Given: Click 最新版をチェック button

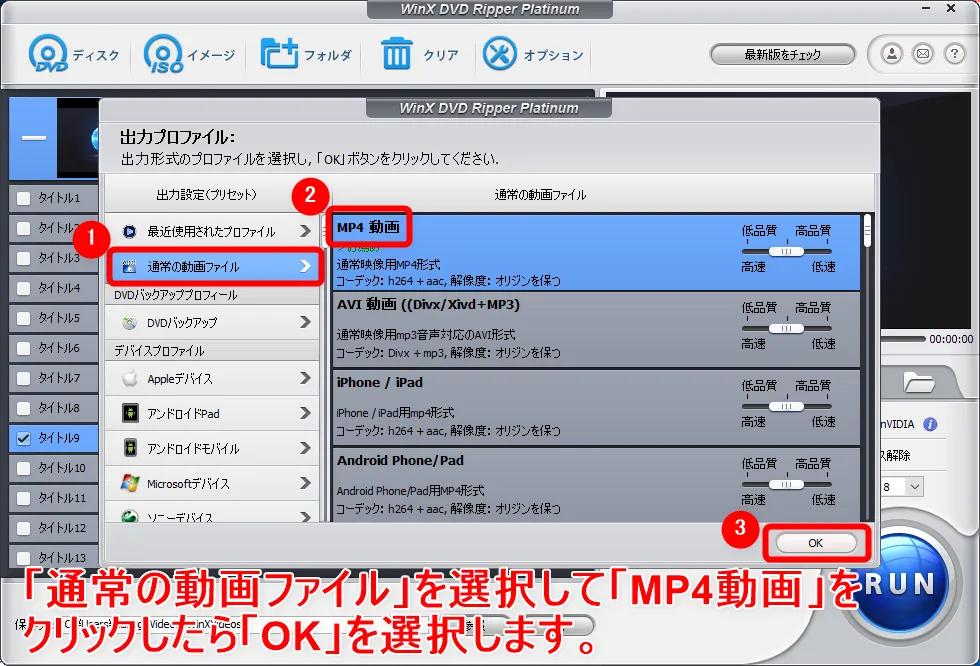Looking at the screenshot, I should pyautogui.click(x=782, y=54).
